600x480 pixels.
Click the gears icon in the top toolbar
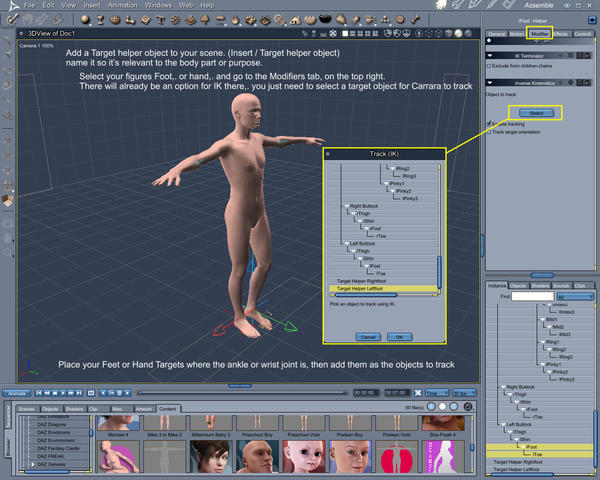[280, 19]
